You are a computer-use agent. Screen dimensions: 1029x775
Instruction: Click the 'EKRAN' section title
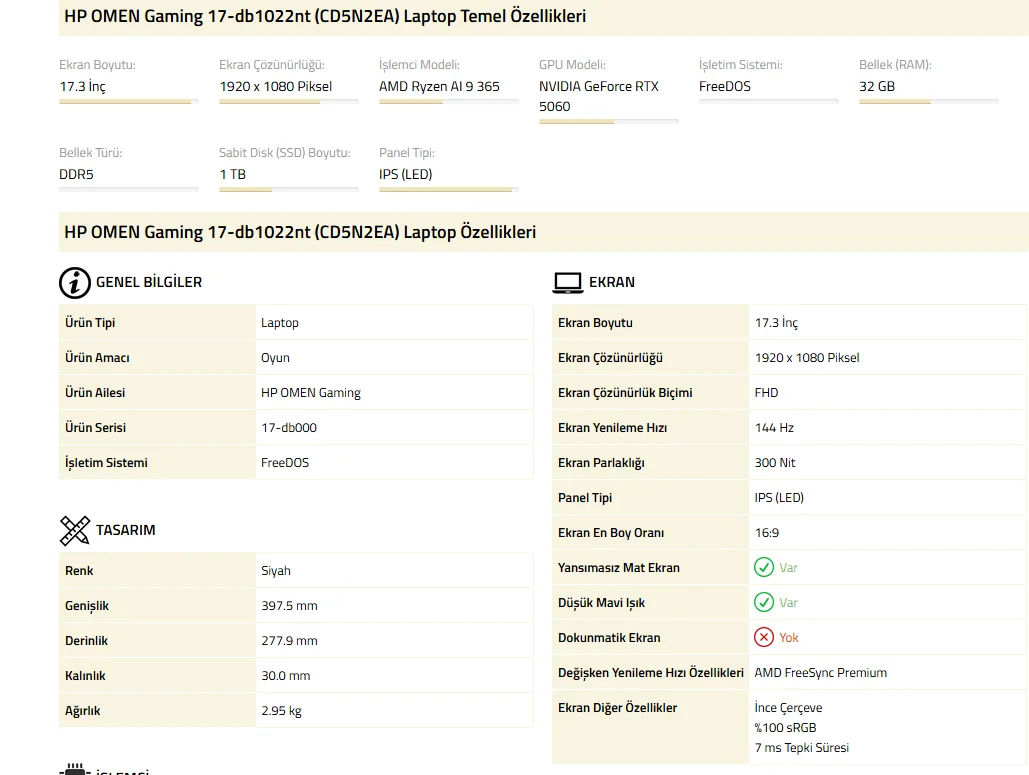612,283
